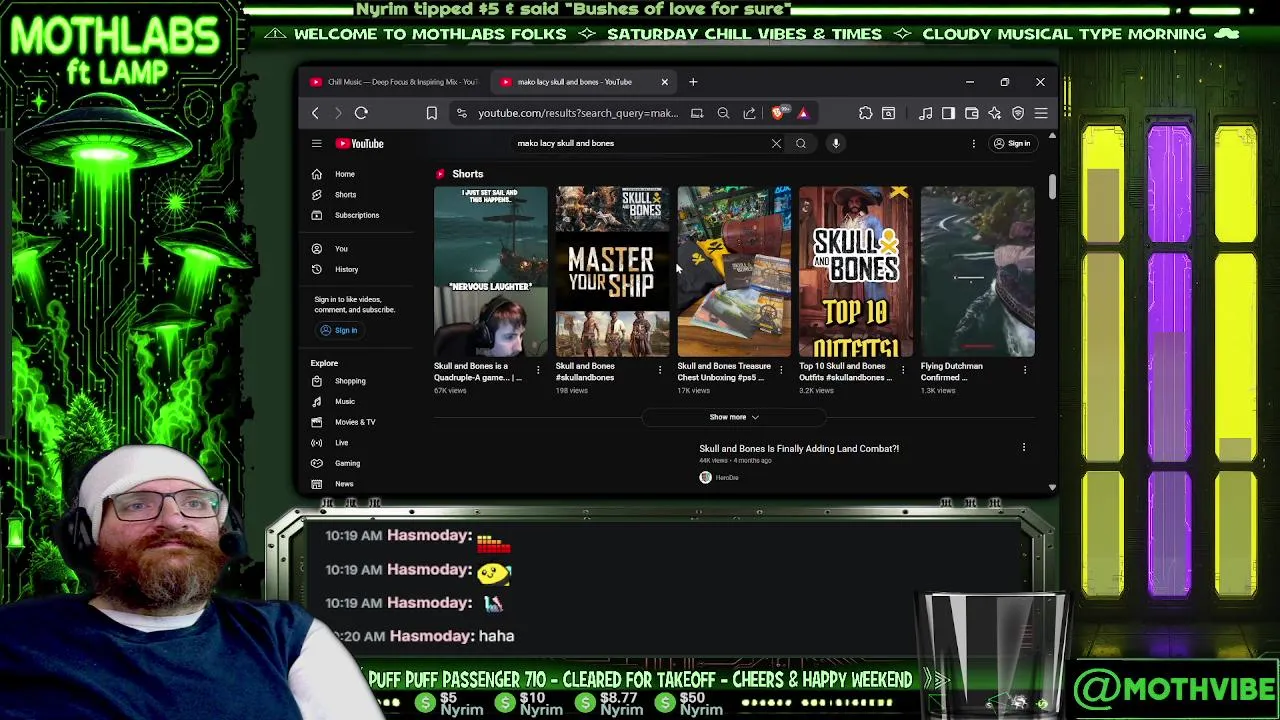
Task: Click the YouTube logo
Action: tap(360, 144)
